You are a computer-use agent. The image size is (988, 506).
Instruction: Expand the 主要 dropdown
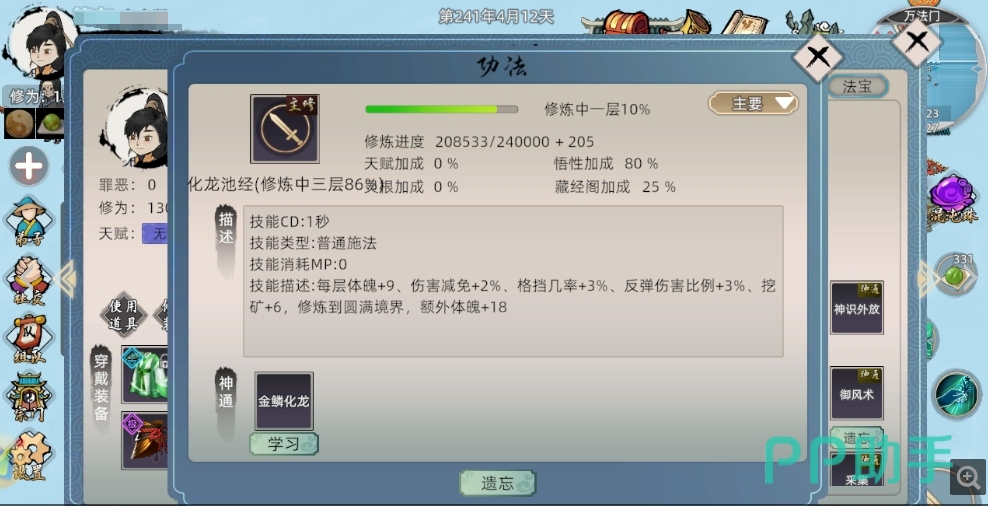(x=754, y=103)
